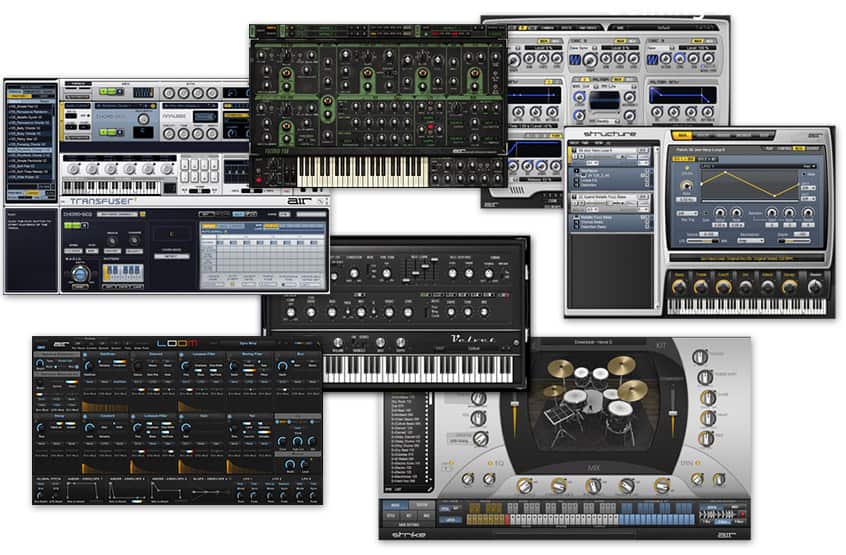846x555 pixels.
Task: Click the red power button at Vacuum's lower left
Action: [258, 180]
